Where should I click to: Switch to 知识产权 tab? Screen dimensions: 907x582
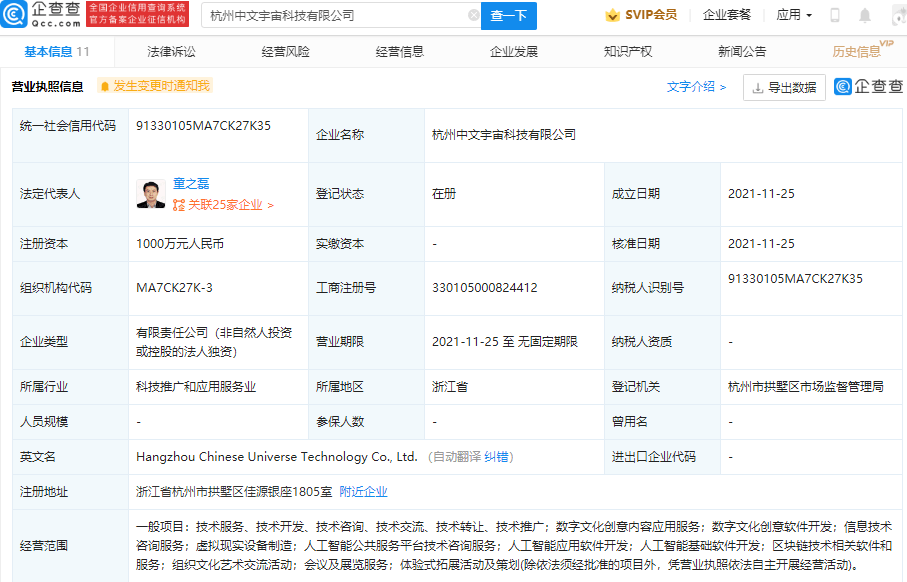point(628,51)
